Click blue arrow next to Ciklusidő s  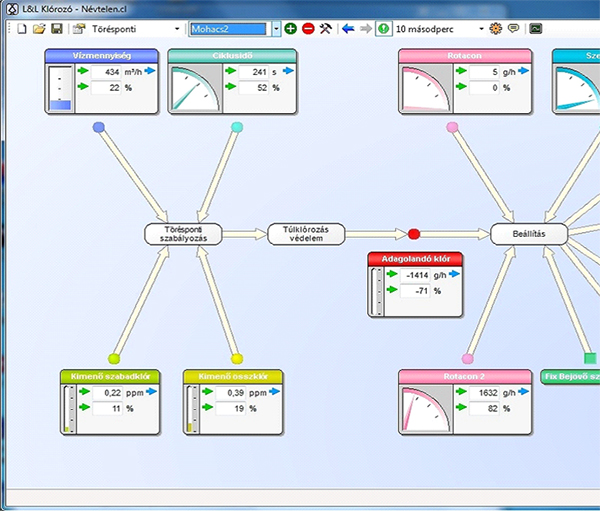tap(289, 71)
